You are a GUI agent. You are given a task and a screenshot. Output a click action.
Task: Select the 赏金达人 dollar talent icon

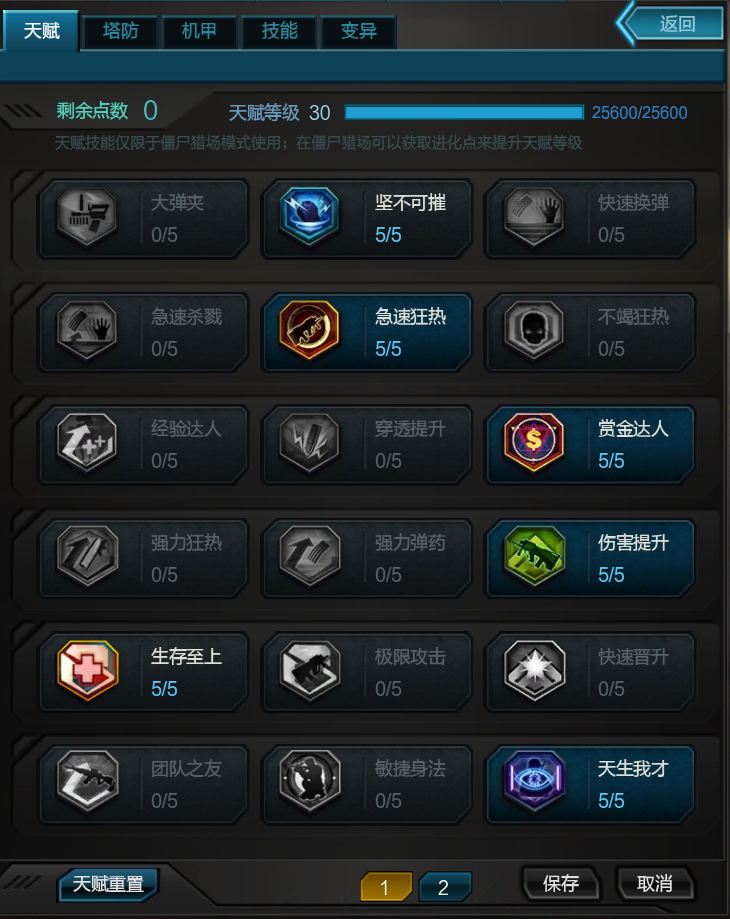click(533, 443)
